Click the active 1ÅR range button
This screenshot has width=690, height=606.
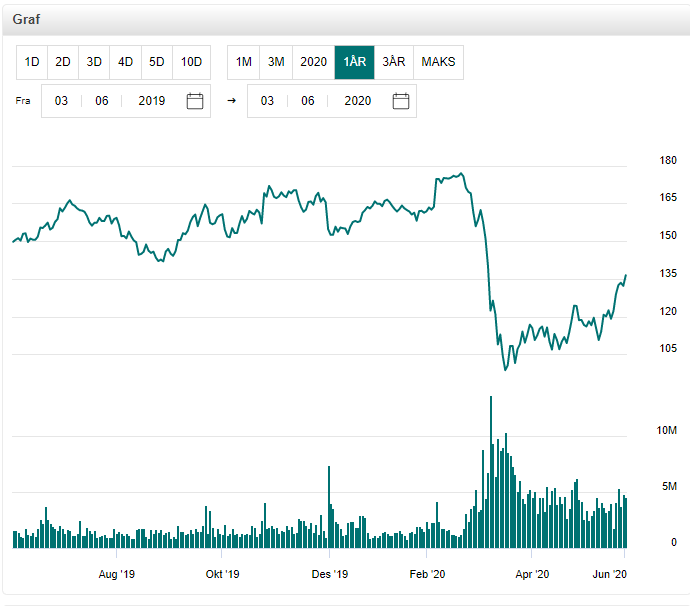point(354,62)
